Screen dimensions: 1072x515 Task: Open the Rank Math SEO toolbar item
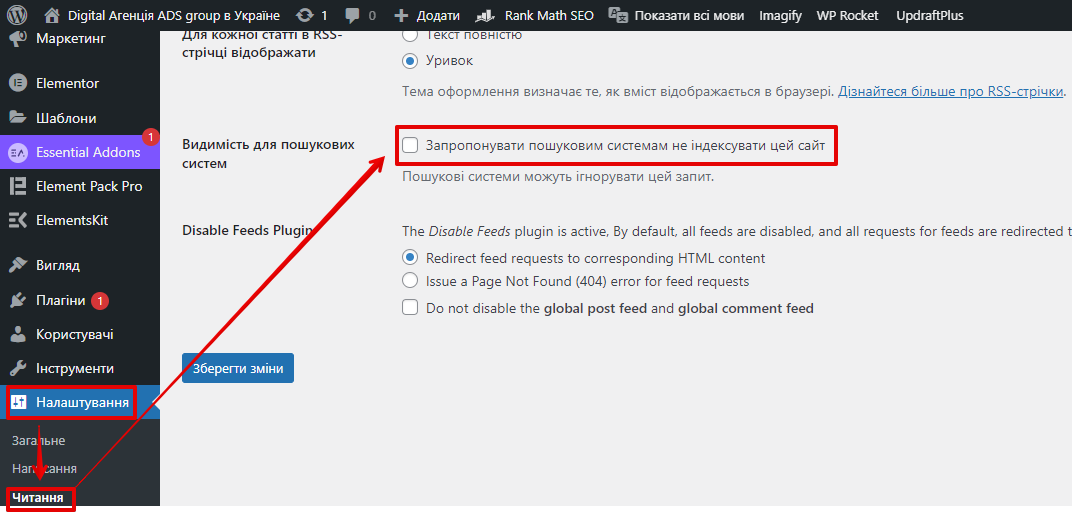click(x=549, y=15)
